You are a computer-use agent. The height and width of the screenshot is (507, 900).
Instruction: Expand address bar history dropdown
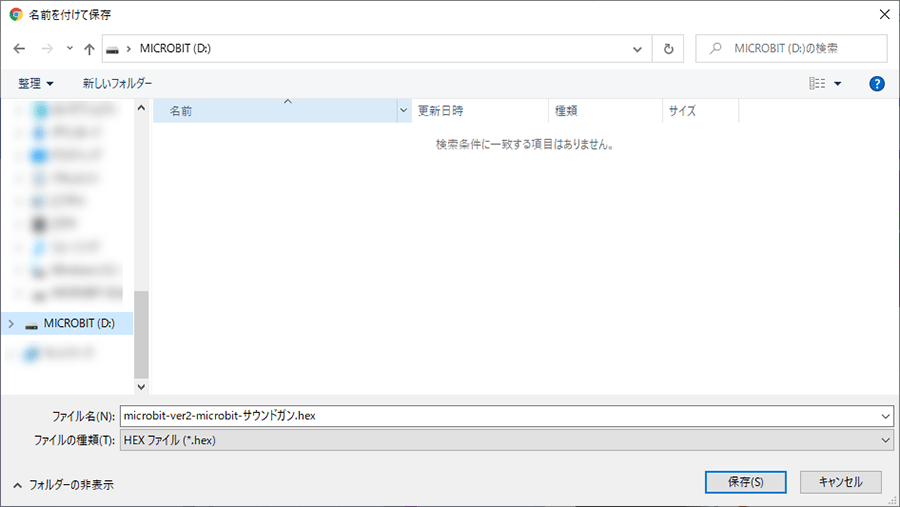click(637, 49)
